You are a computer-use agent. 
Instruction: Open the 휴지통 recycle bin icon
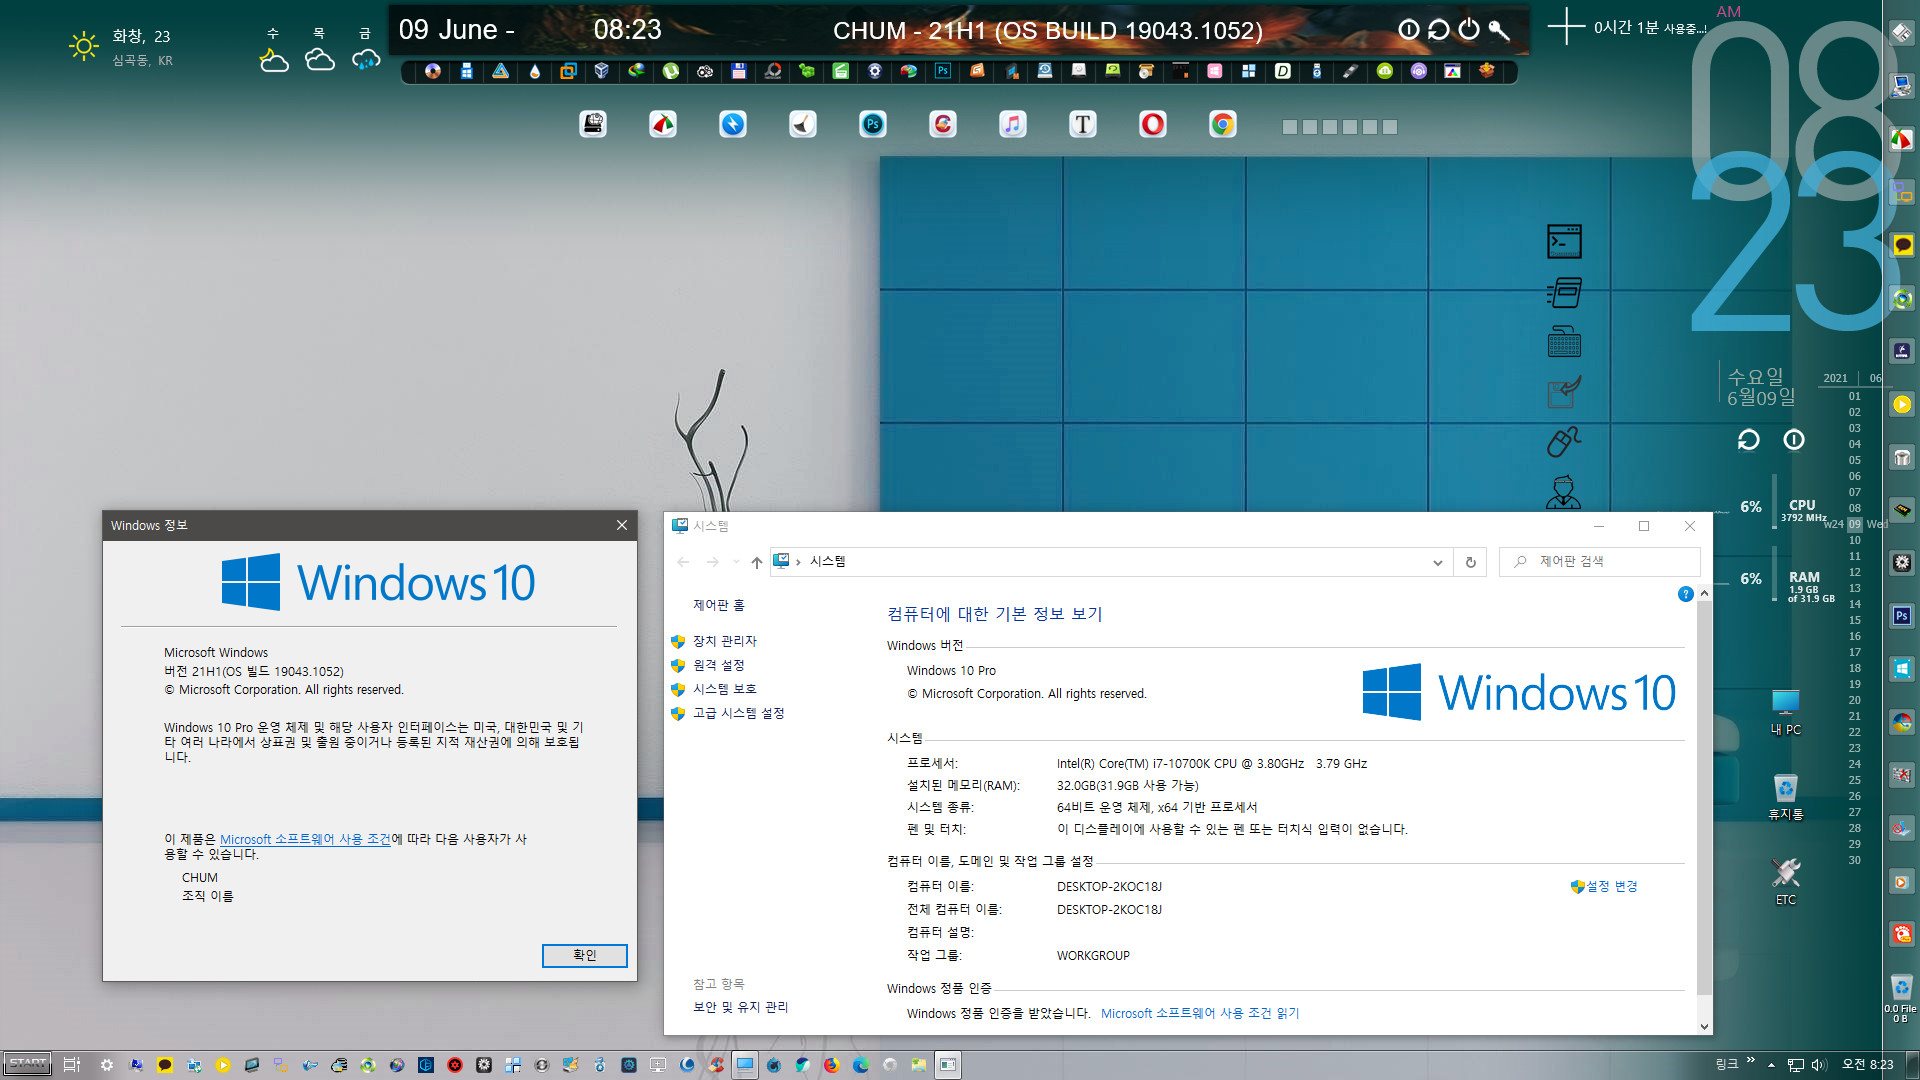pyautogui.click(x=1786, y=797)
